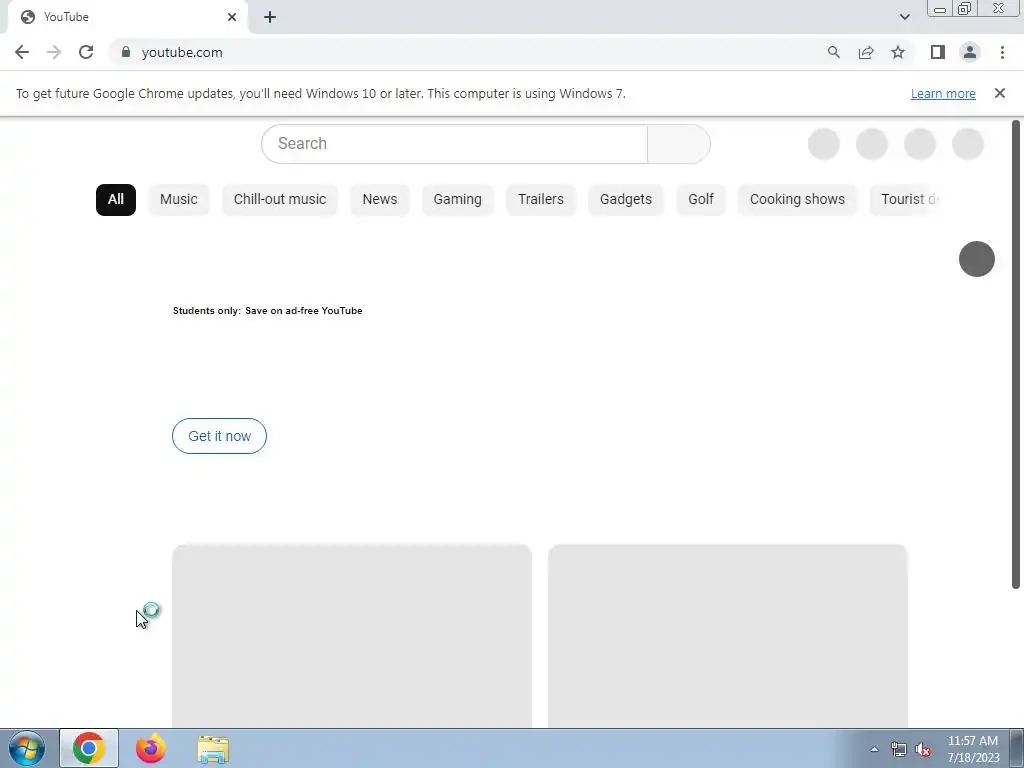The width and height of the screenshot is (1024, 768).
Task: Click the dark circular button beside the student offer
Action: 976,259
